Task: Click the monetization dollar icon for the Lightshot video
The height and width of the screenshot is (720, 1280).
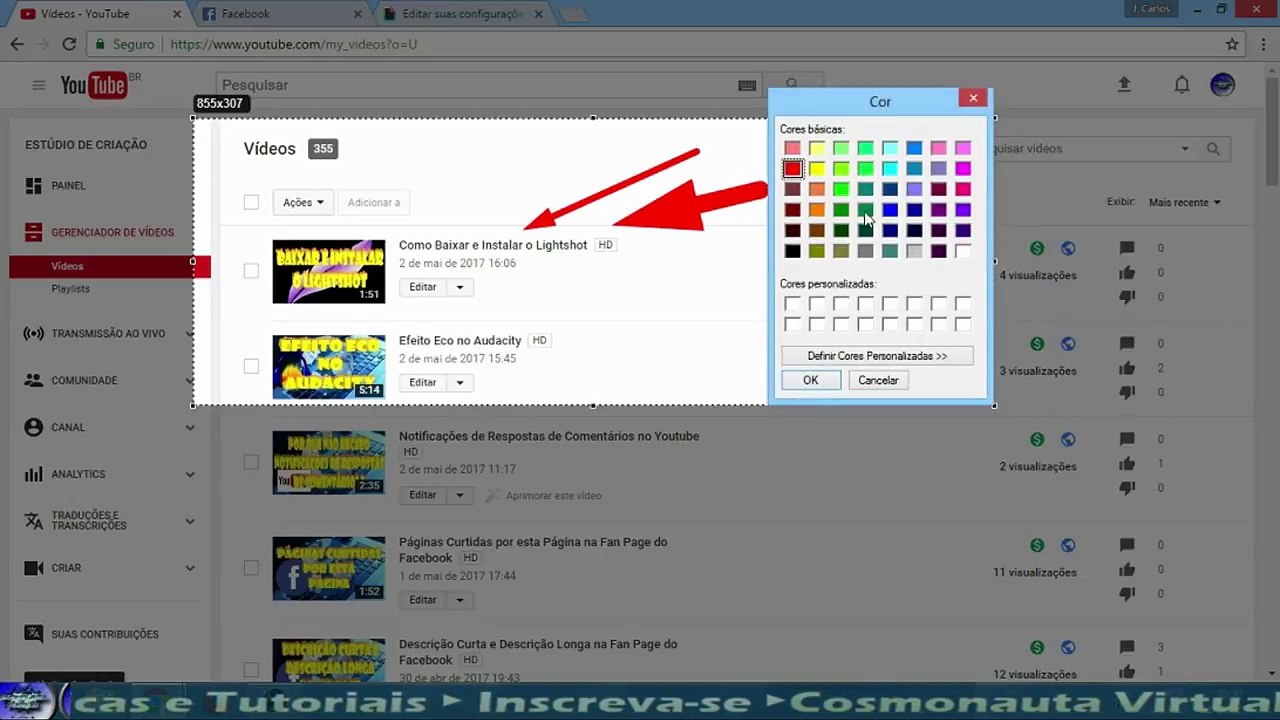Action: click(x=1037, y=248)
